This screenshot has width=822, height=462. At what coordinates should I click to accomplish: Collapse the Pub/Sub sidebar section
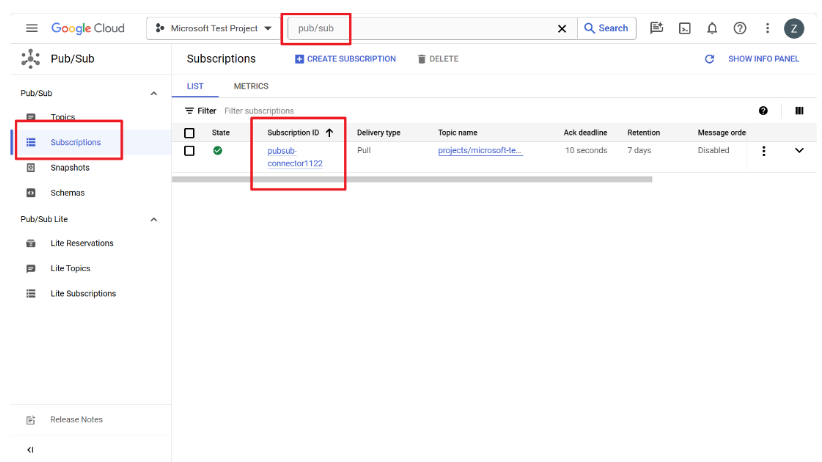(x=153, y=93)
